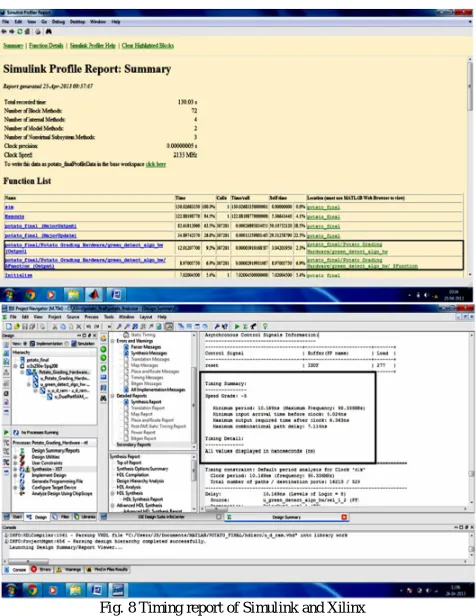The image size is (476, 616).
Task: Click the Synthesis Report list vertical scrollbar thumb
Action: point(193,469)
